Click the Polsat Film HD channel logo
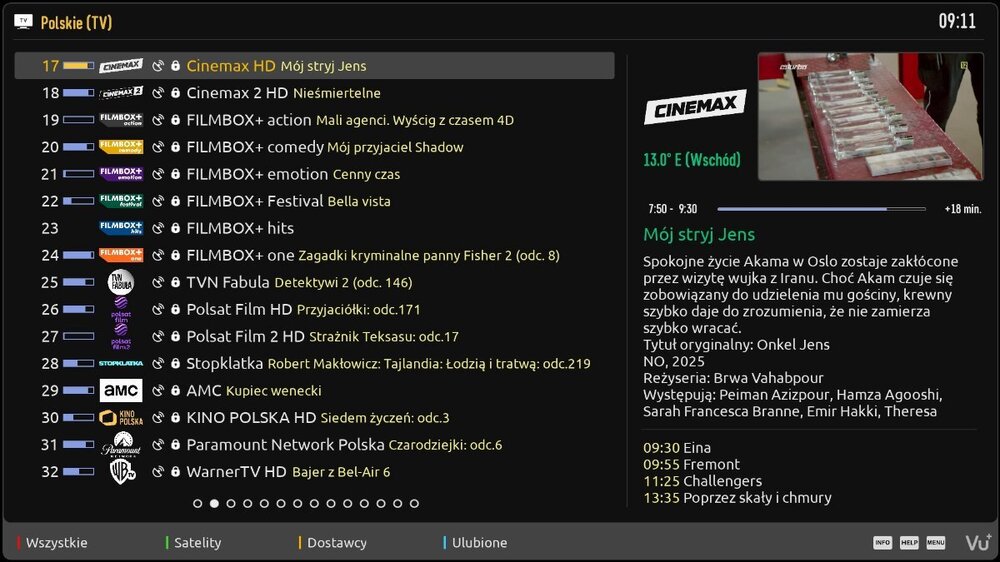The image size is (1000, 562). [121, 309]
